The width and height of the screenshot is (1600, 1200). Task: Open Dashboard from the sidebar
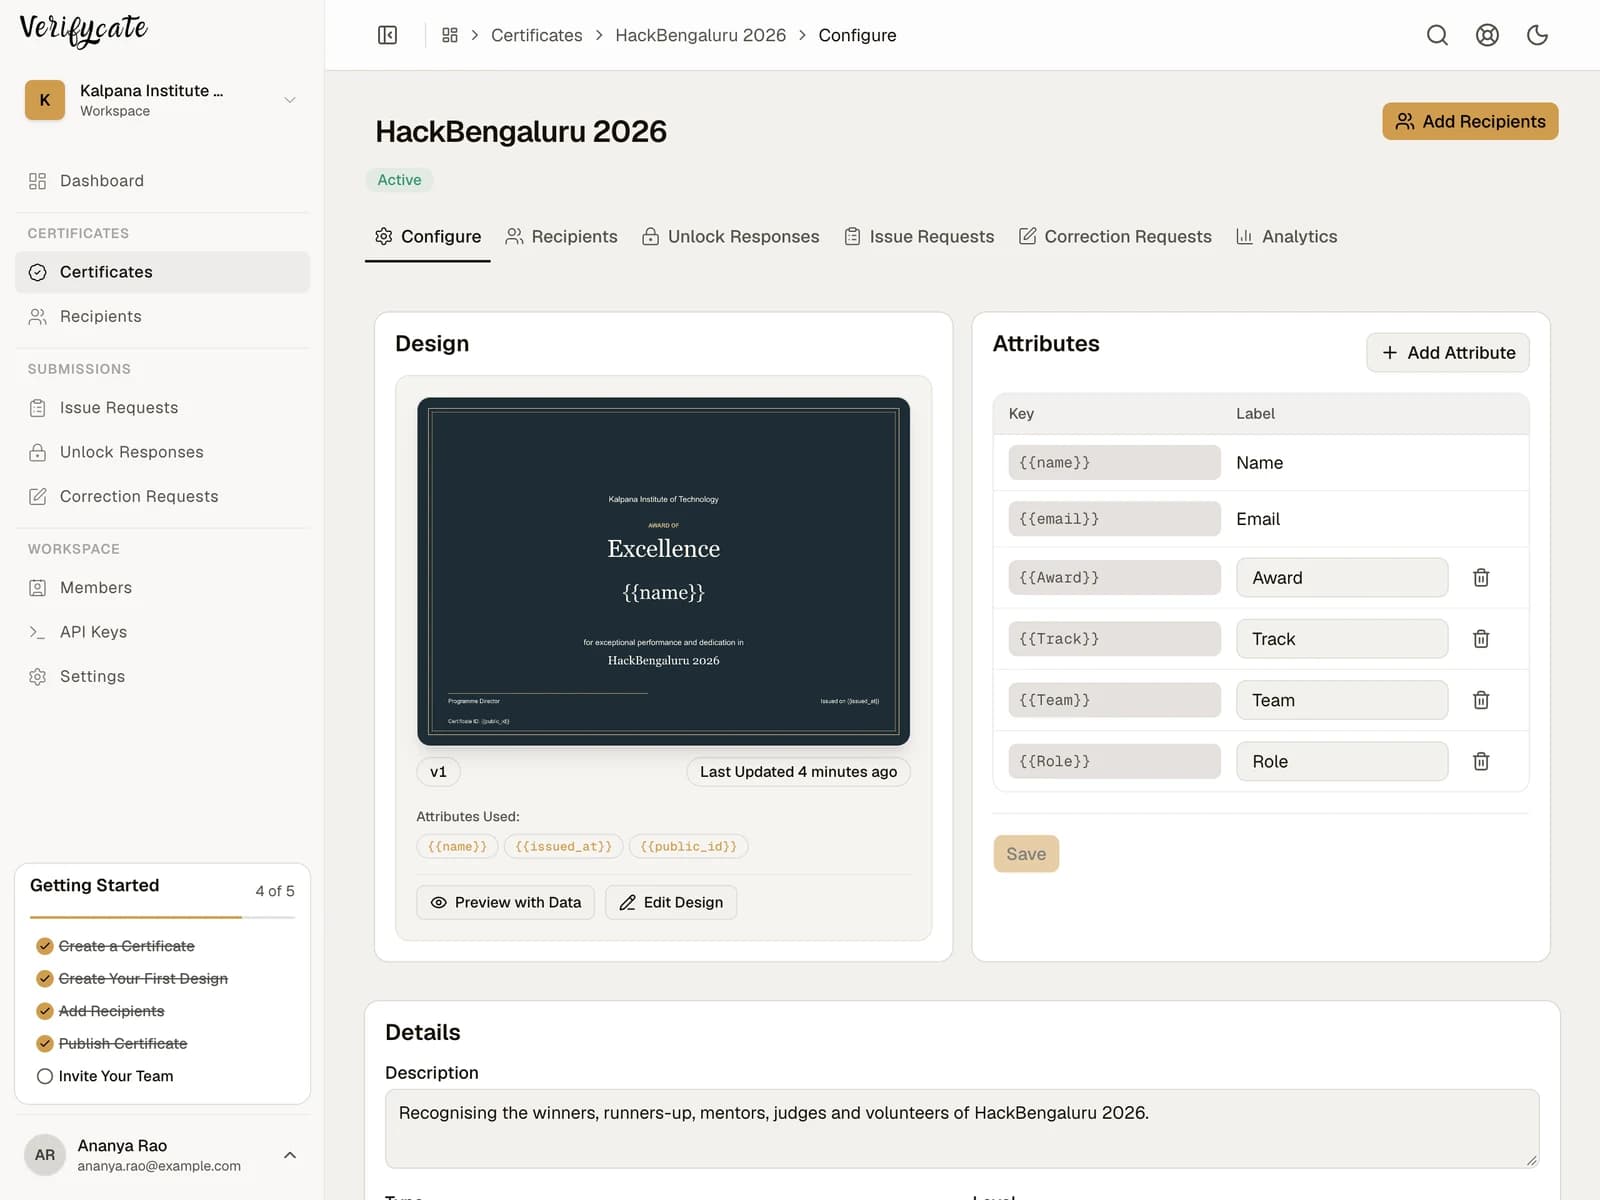pos(162,181)
